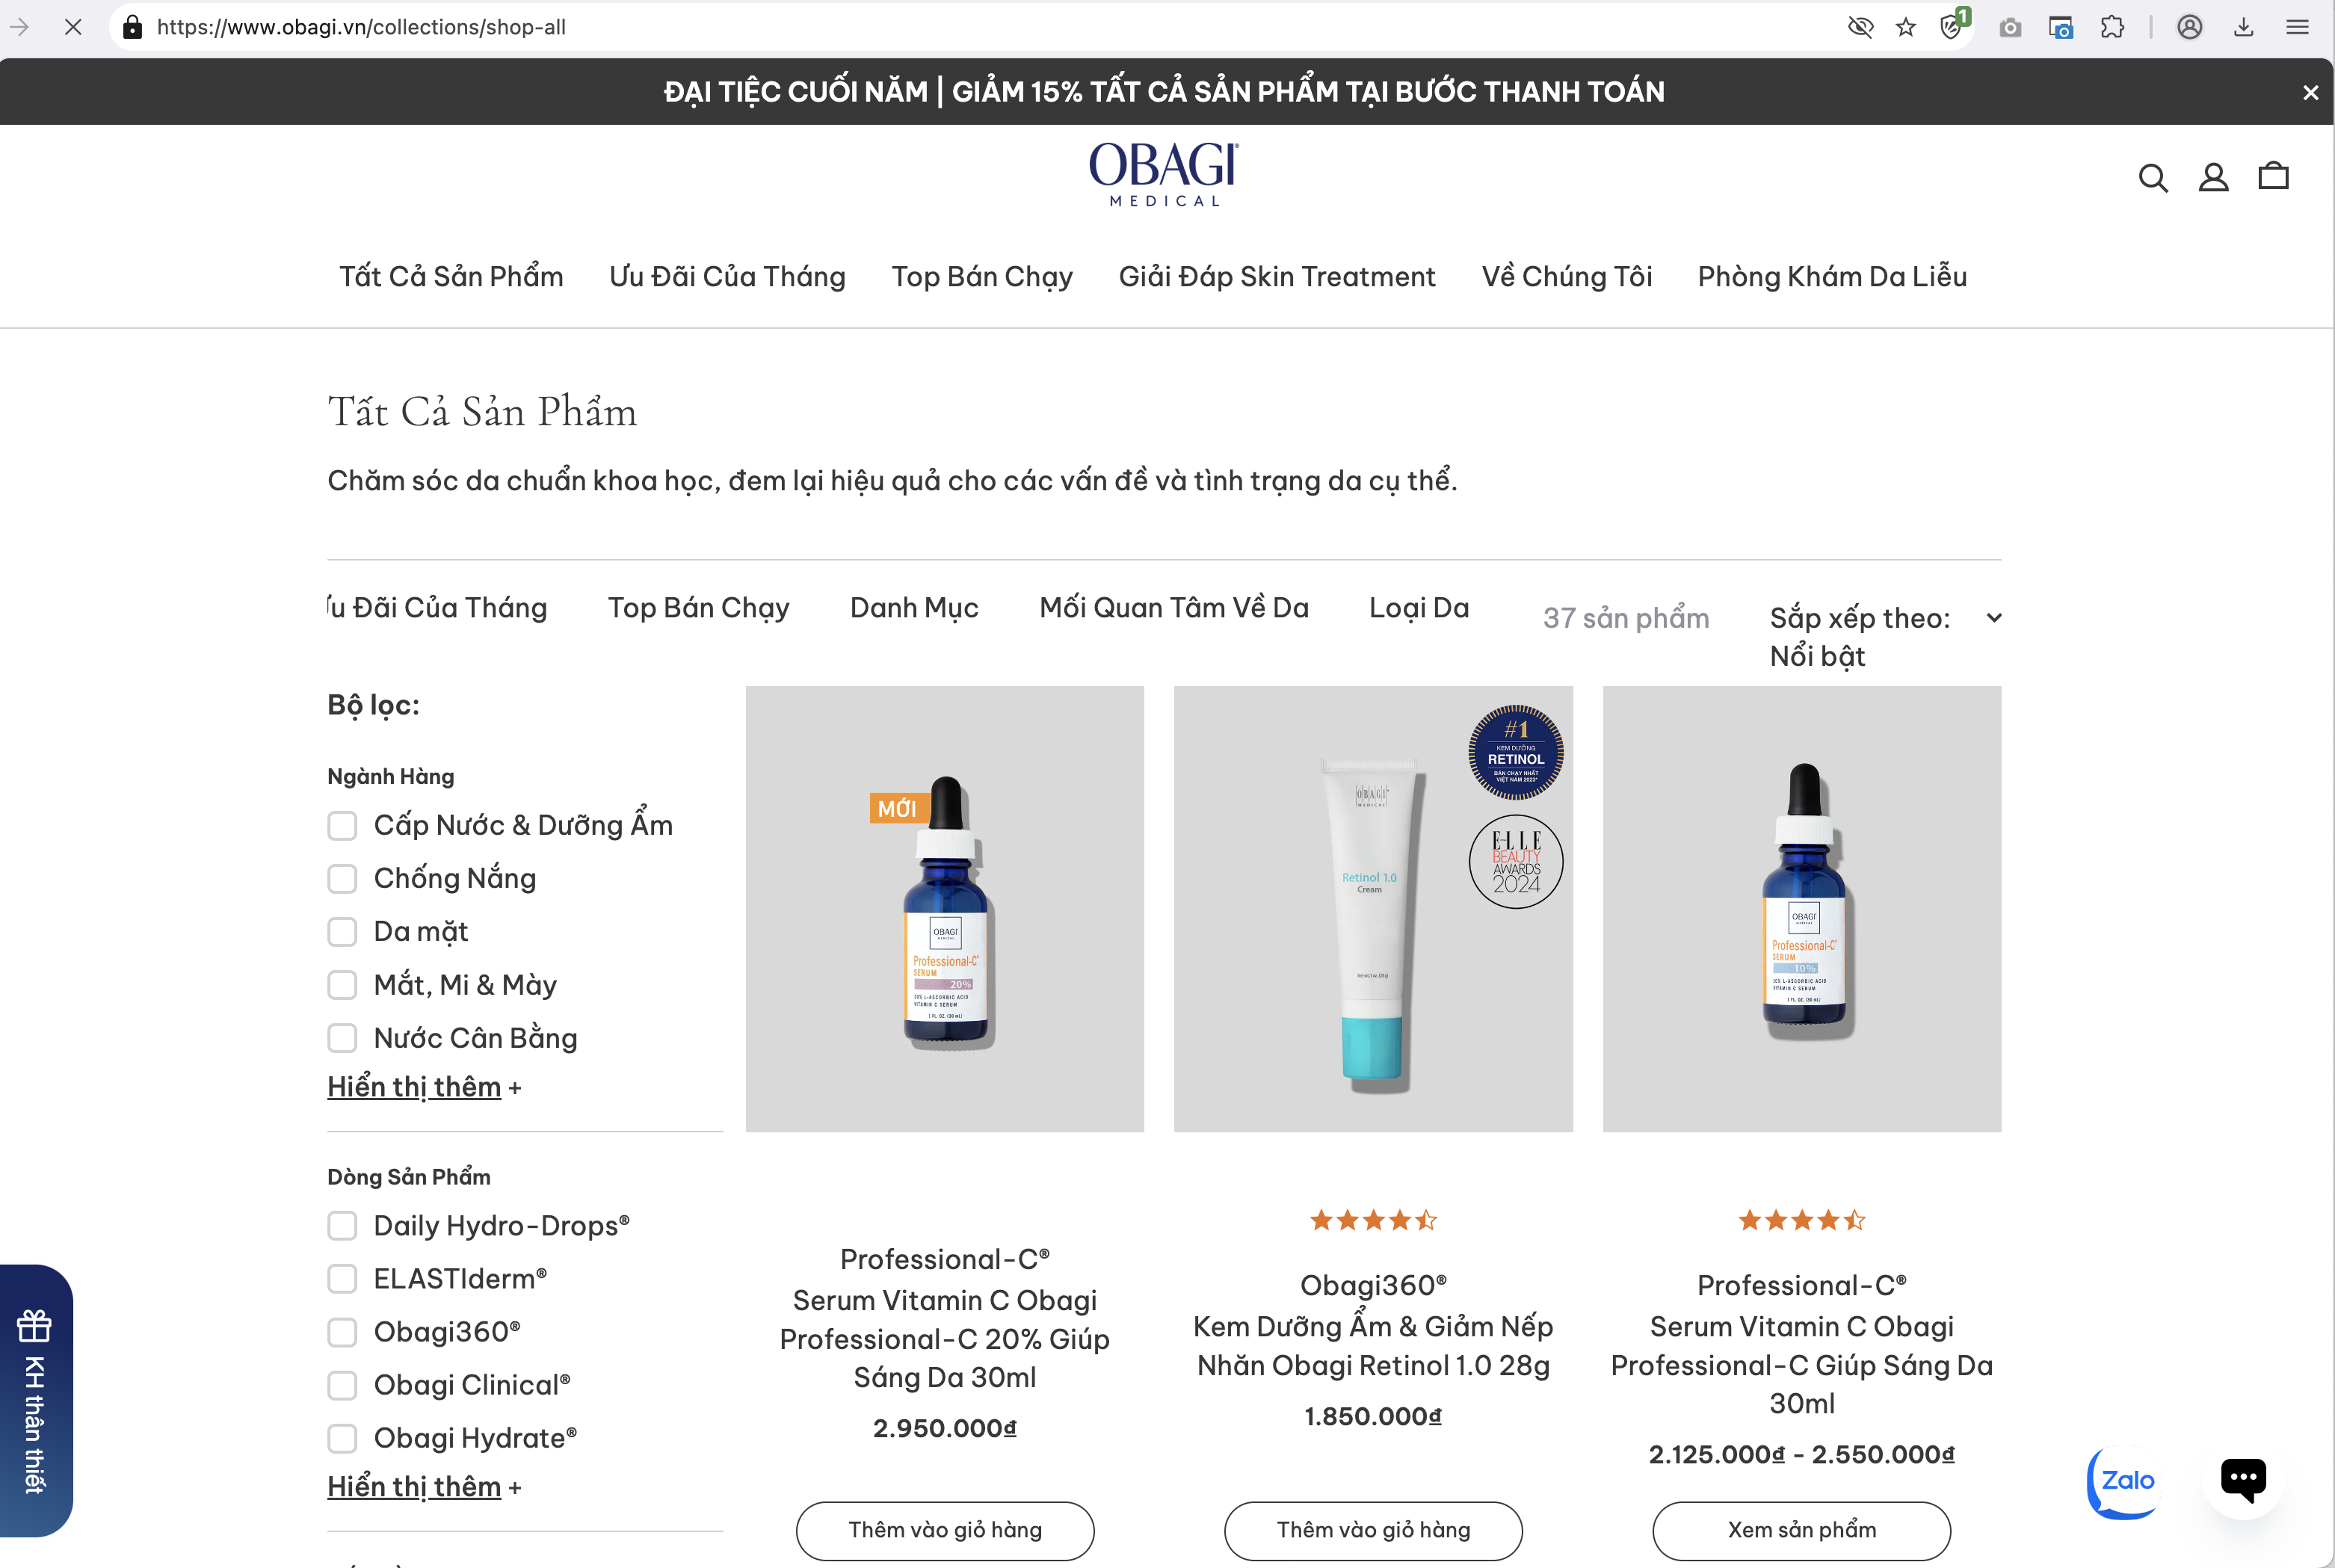The image size is (2335, 1568).
Task: Open the Top Bán Chạy main menu
Action: tap(982, 277)
